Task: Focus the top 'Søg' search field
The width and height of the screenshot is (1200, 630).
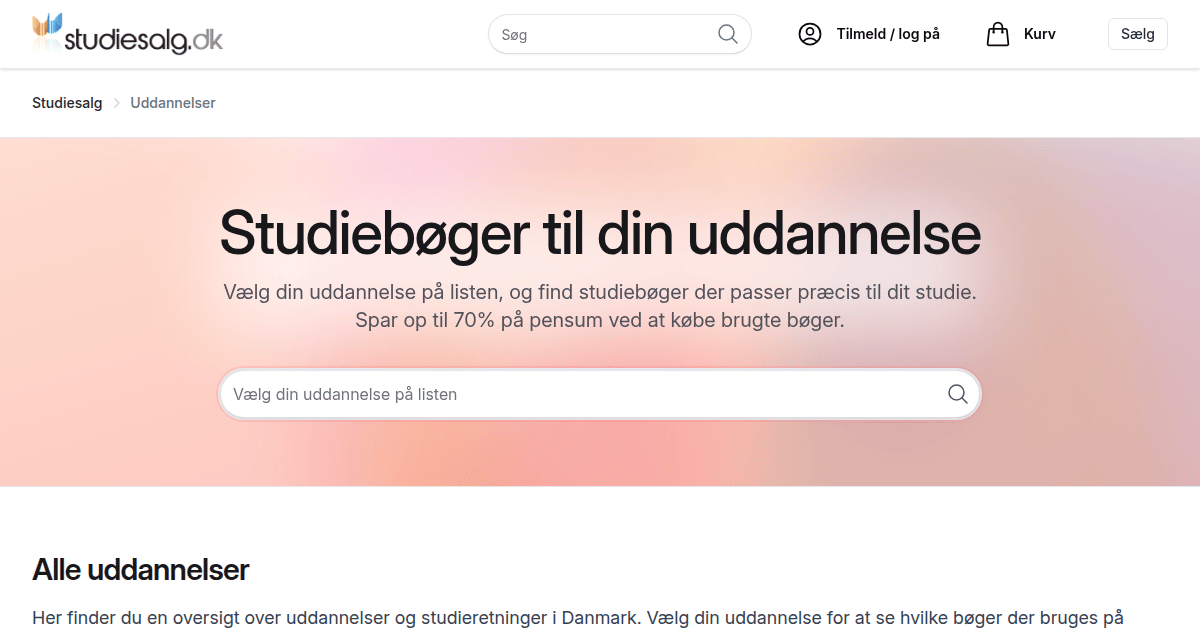Action: click(605, 34)
